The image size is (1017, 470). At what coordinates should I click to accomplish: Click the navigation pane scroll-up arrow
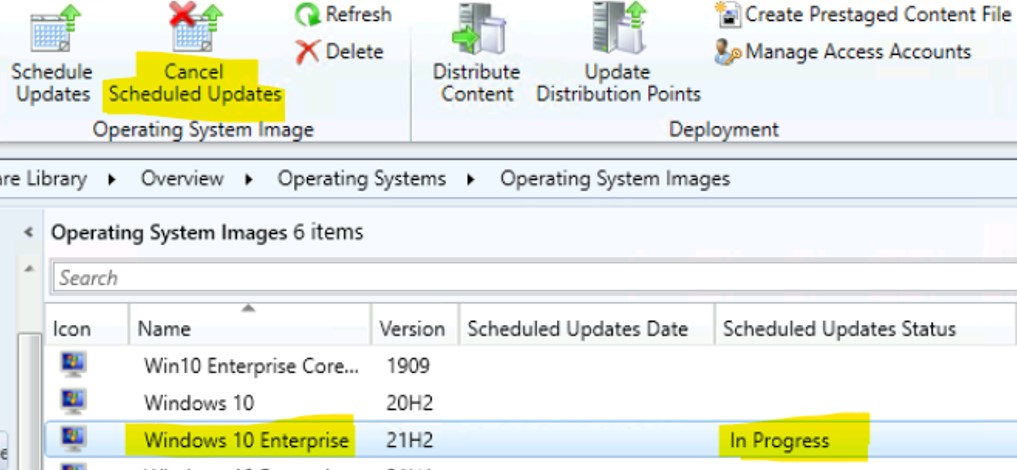point(29,268)
